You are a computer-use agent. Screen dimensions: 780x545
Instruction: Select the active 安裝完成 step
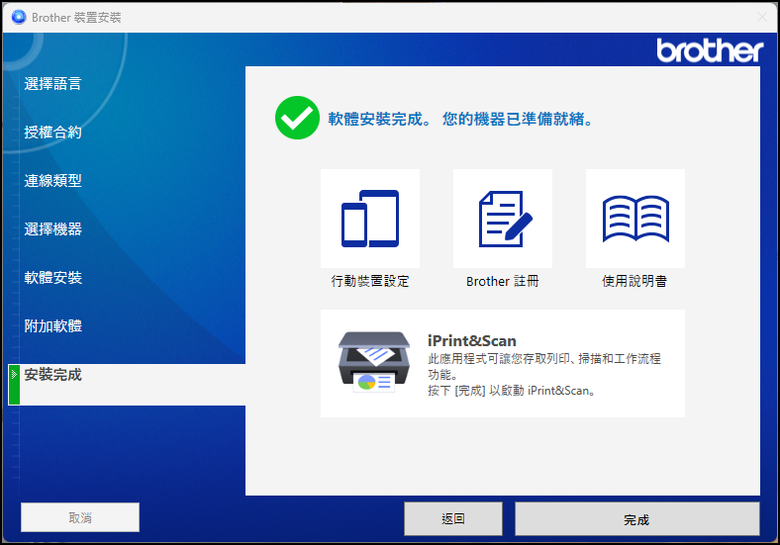click(127, 384)
